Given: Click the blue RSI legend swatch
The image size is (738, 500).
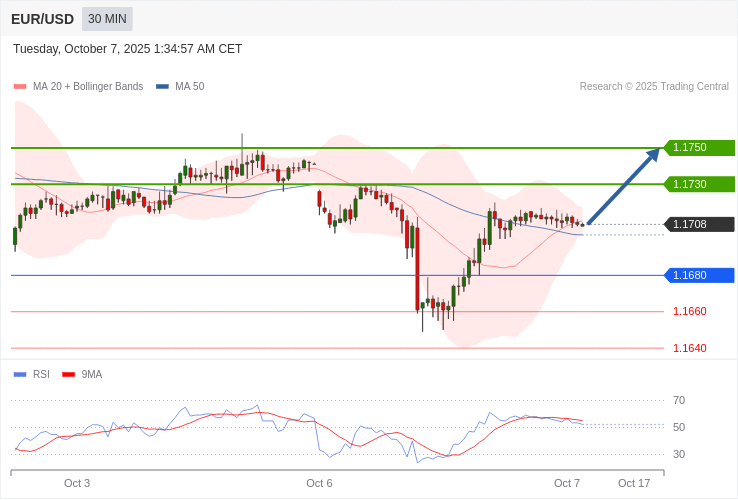Looking at the screenshot, I should tap(20, 375).
